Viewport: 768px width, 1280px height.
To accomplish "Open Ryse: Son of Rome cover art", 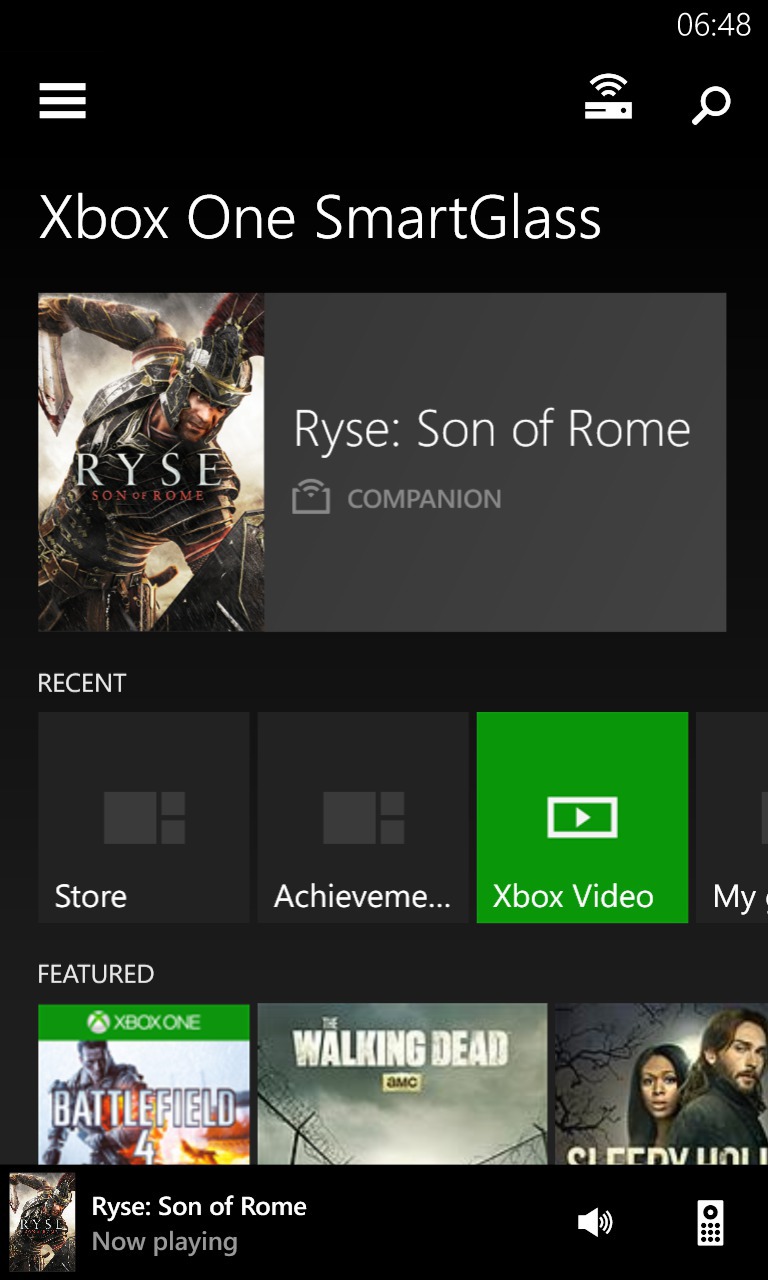I will coord(151,462).
